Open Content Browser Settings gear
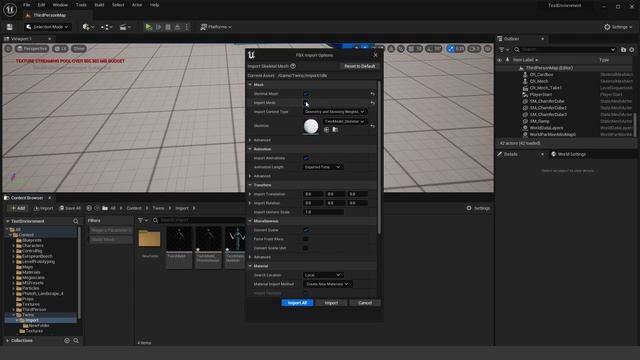Image resolution: width=640 pixels, height=360 pixels. pos(478,208)
